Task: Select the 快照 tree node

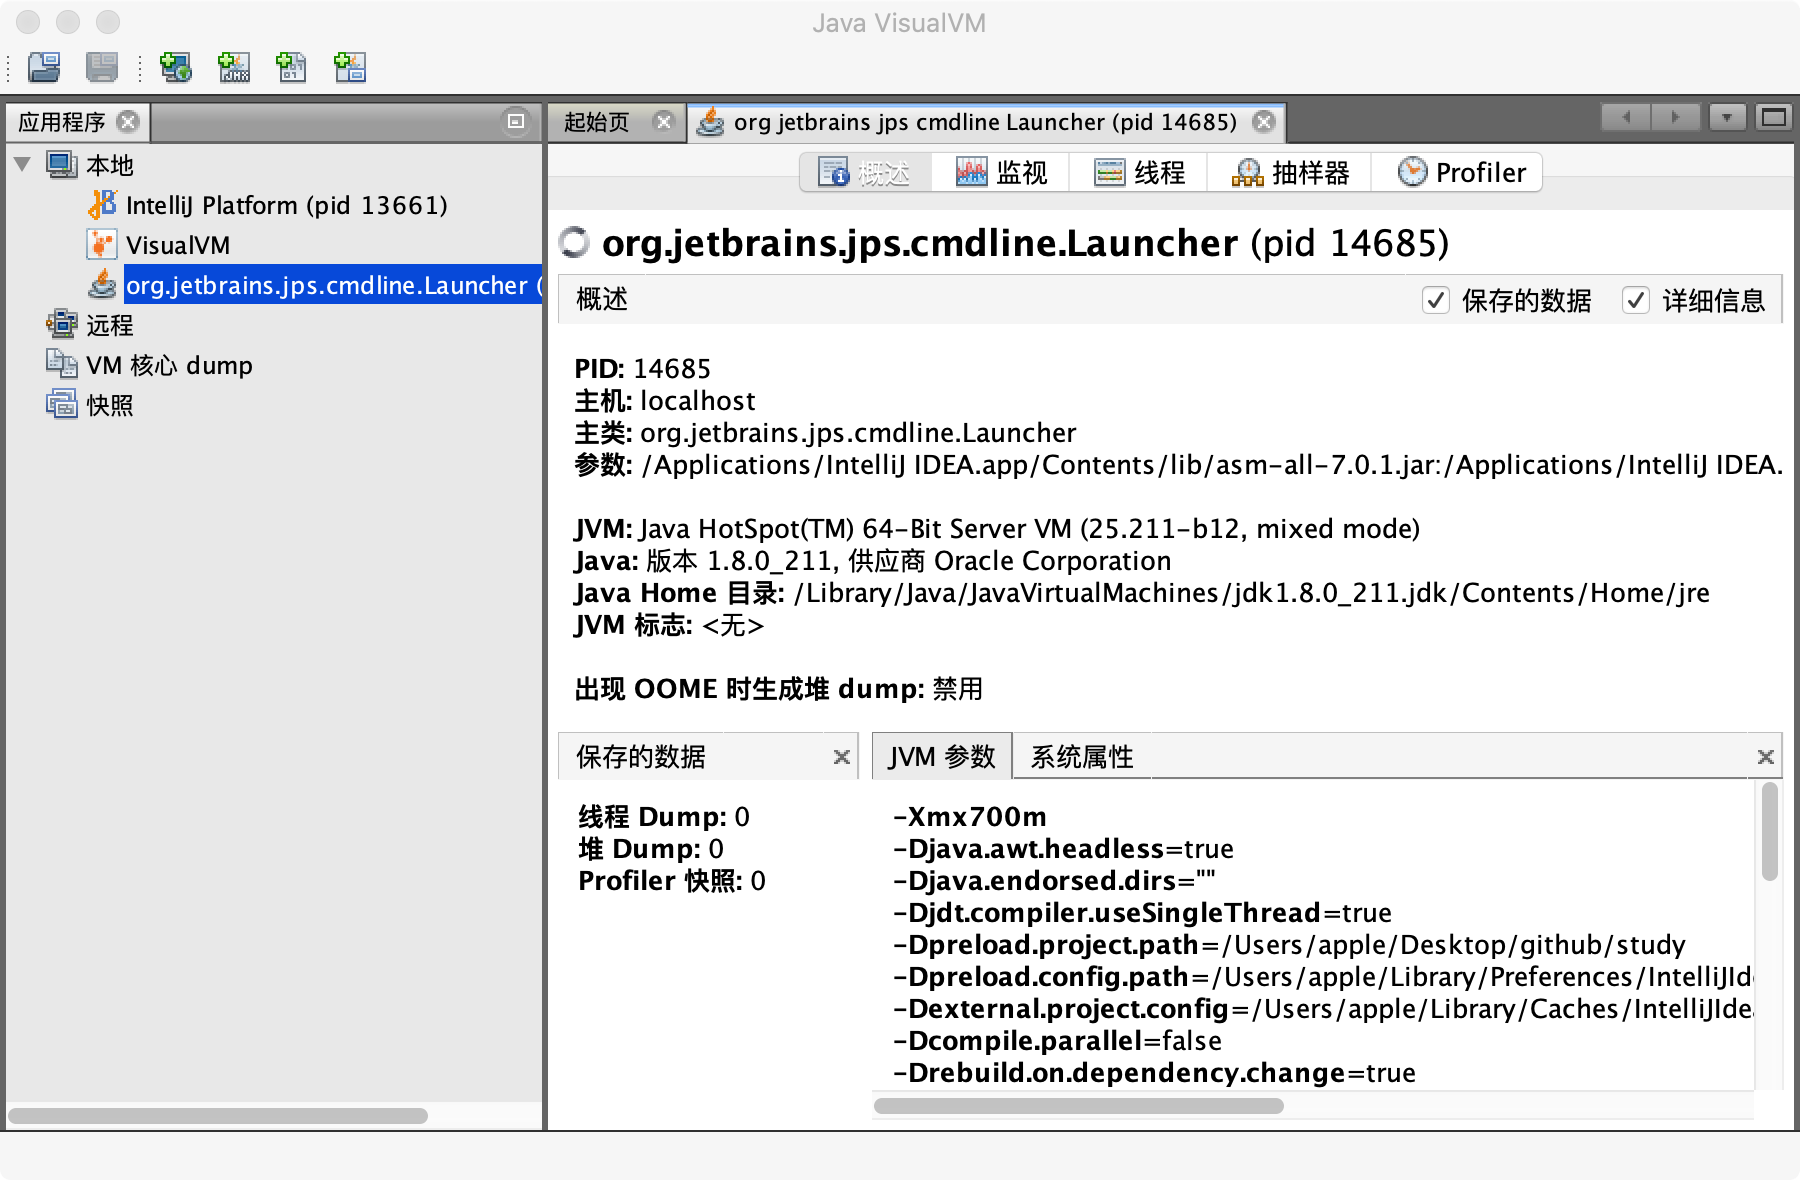Action: click(x=109, y=405)
